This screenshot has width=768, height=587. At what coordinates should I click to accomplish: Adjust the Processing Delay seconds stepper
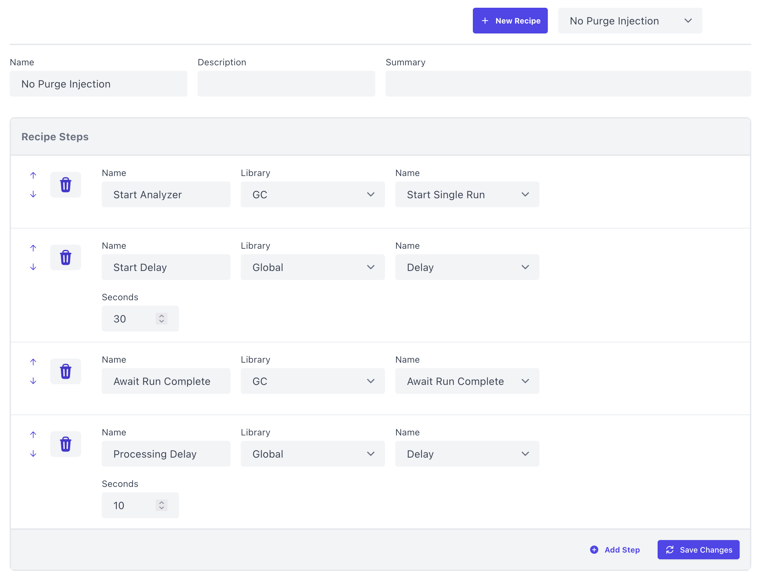click(x=161, y=506)
